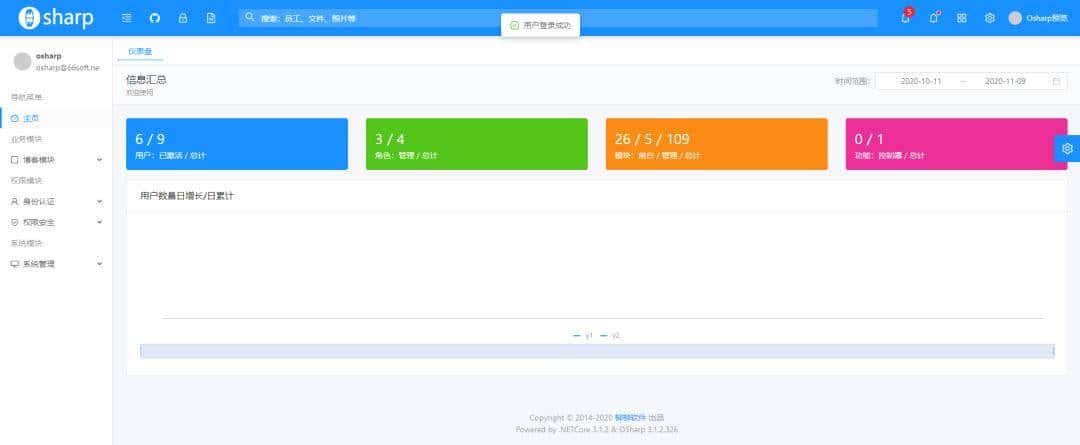The image size is (1080, 445).
Task: Click the second bell icon with dot
Action: tap(934, 18)
